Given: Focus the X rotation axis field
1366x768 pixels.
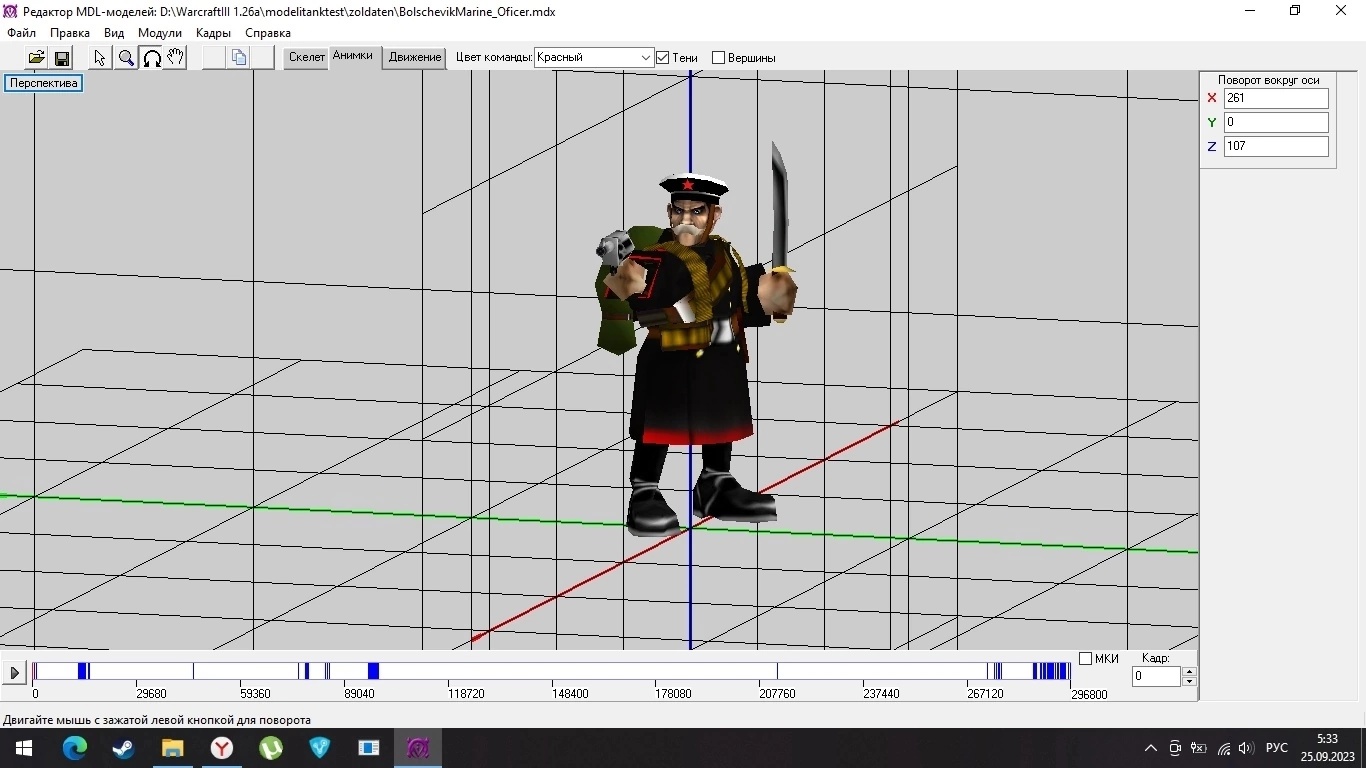Looking at the screenshot, I should pos(1276,98).
